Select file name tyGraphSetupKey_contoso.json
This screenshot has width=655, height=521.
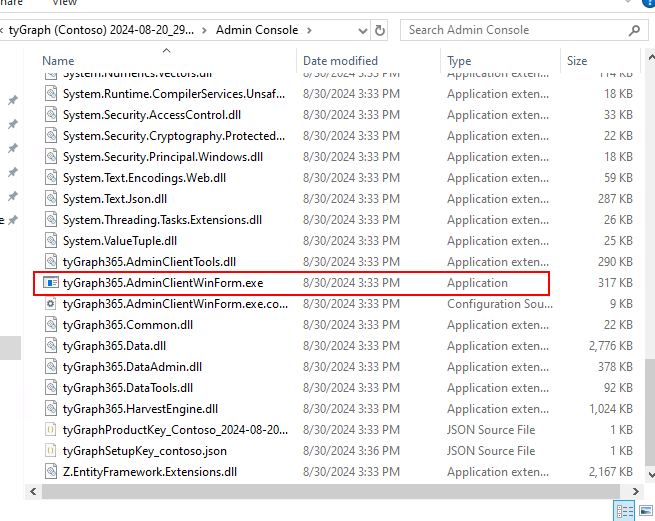145,451
